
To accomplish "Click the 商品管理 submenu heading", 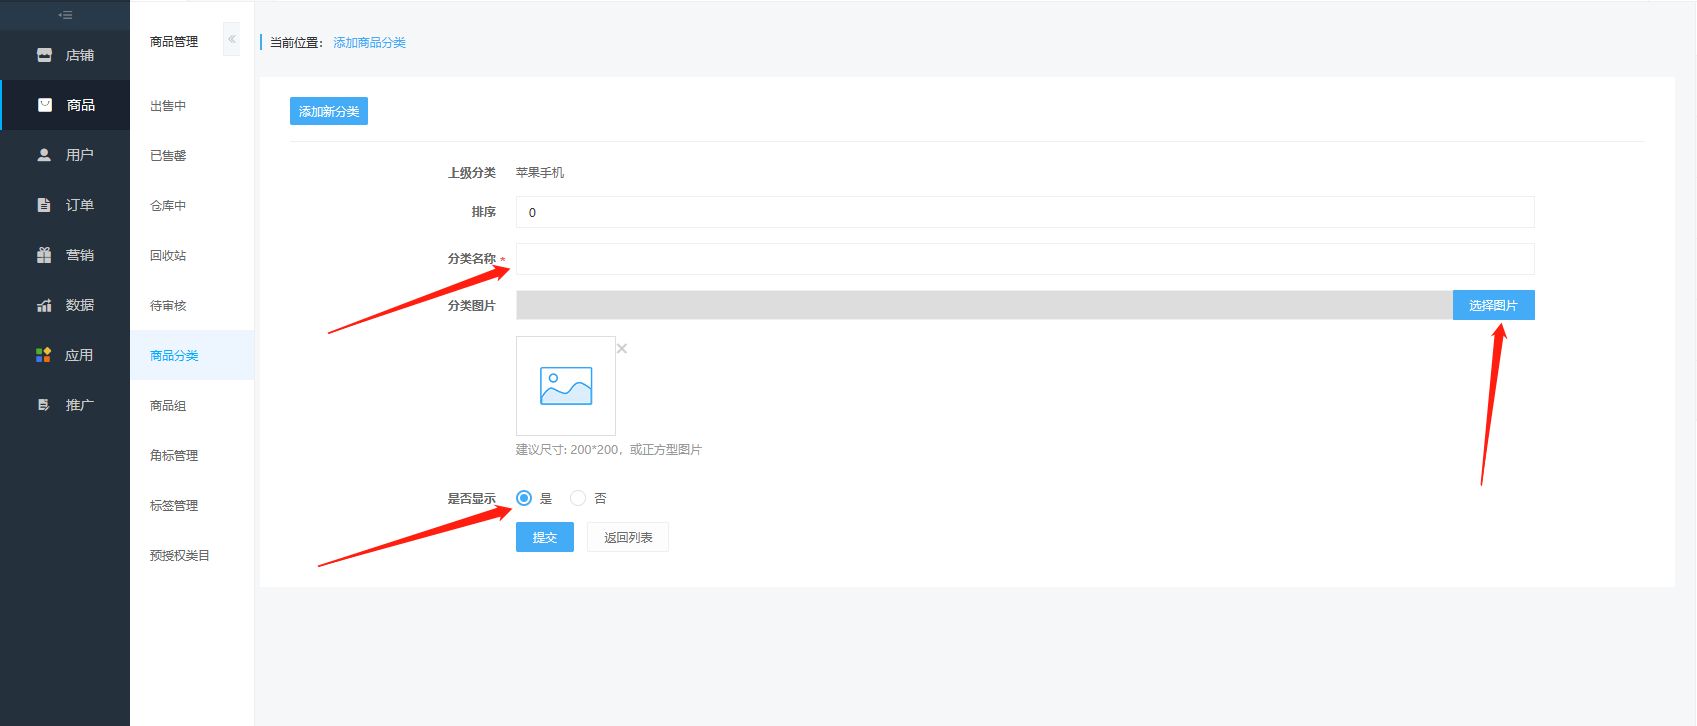I will tap(174, 41).
